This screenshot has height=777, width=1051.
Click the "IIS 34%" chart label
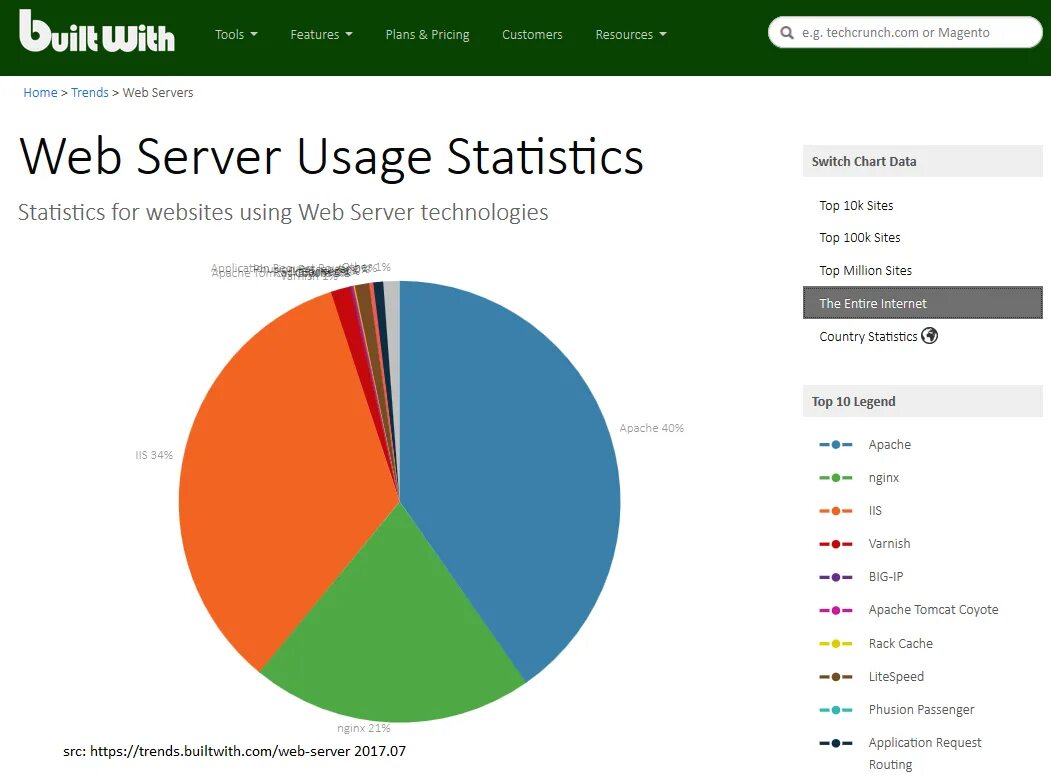154,455
